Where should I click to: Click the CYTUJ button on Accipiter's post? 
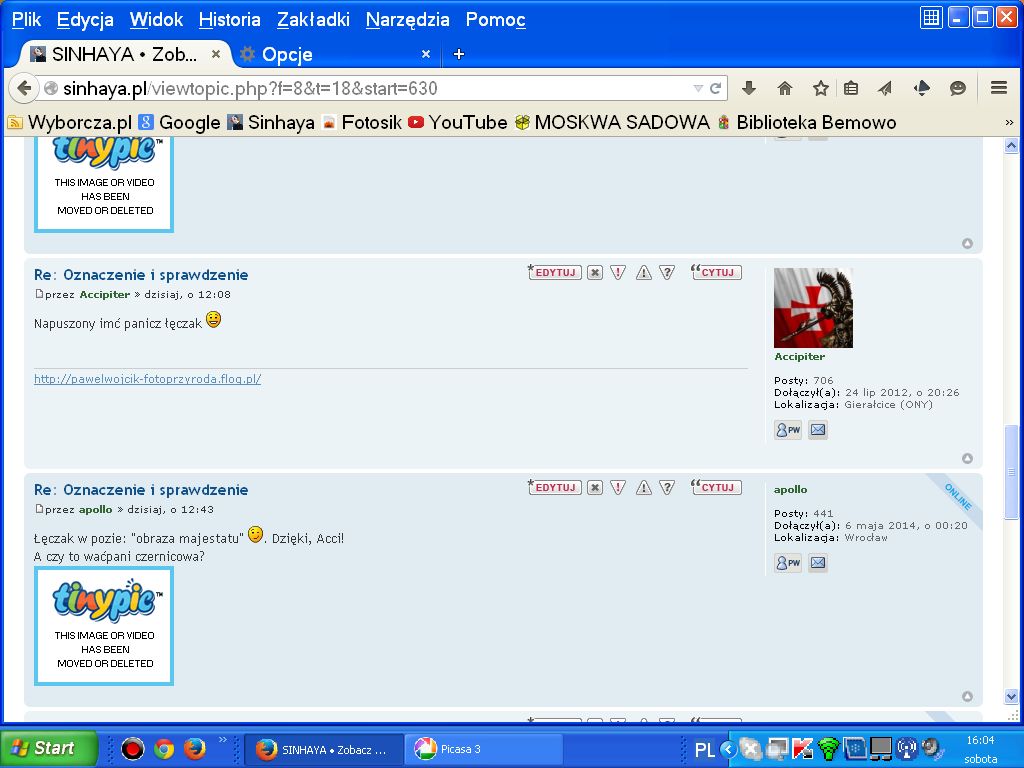click(x=717, y=272)
